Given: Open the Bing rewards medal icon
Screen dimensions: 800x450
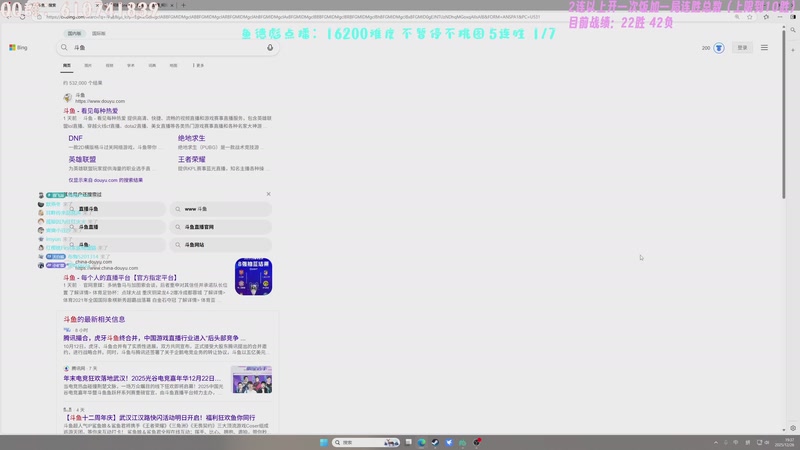Looking at the screenshot, I should click(x=719, y=48).
